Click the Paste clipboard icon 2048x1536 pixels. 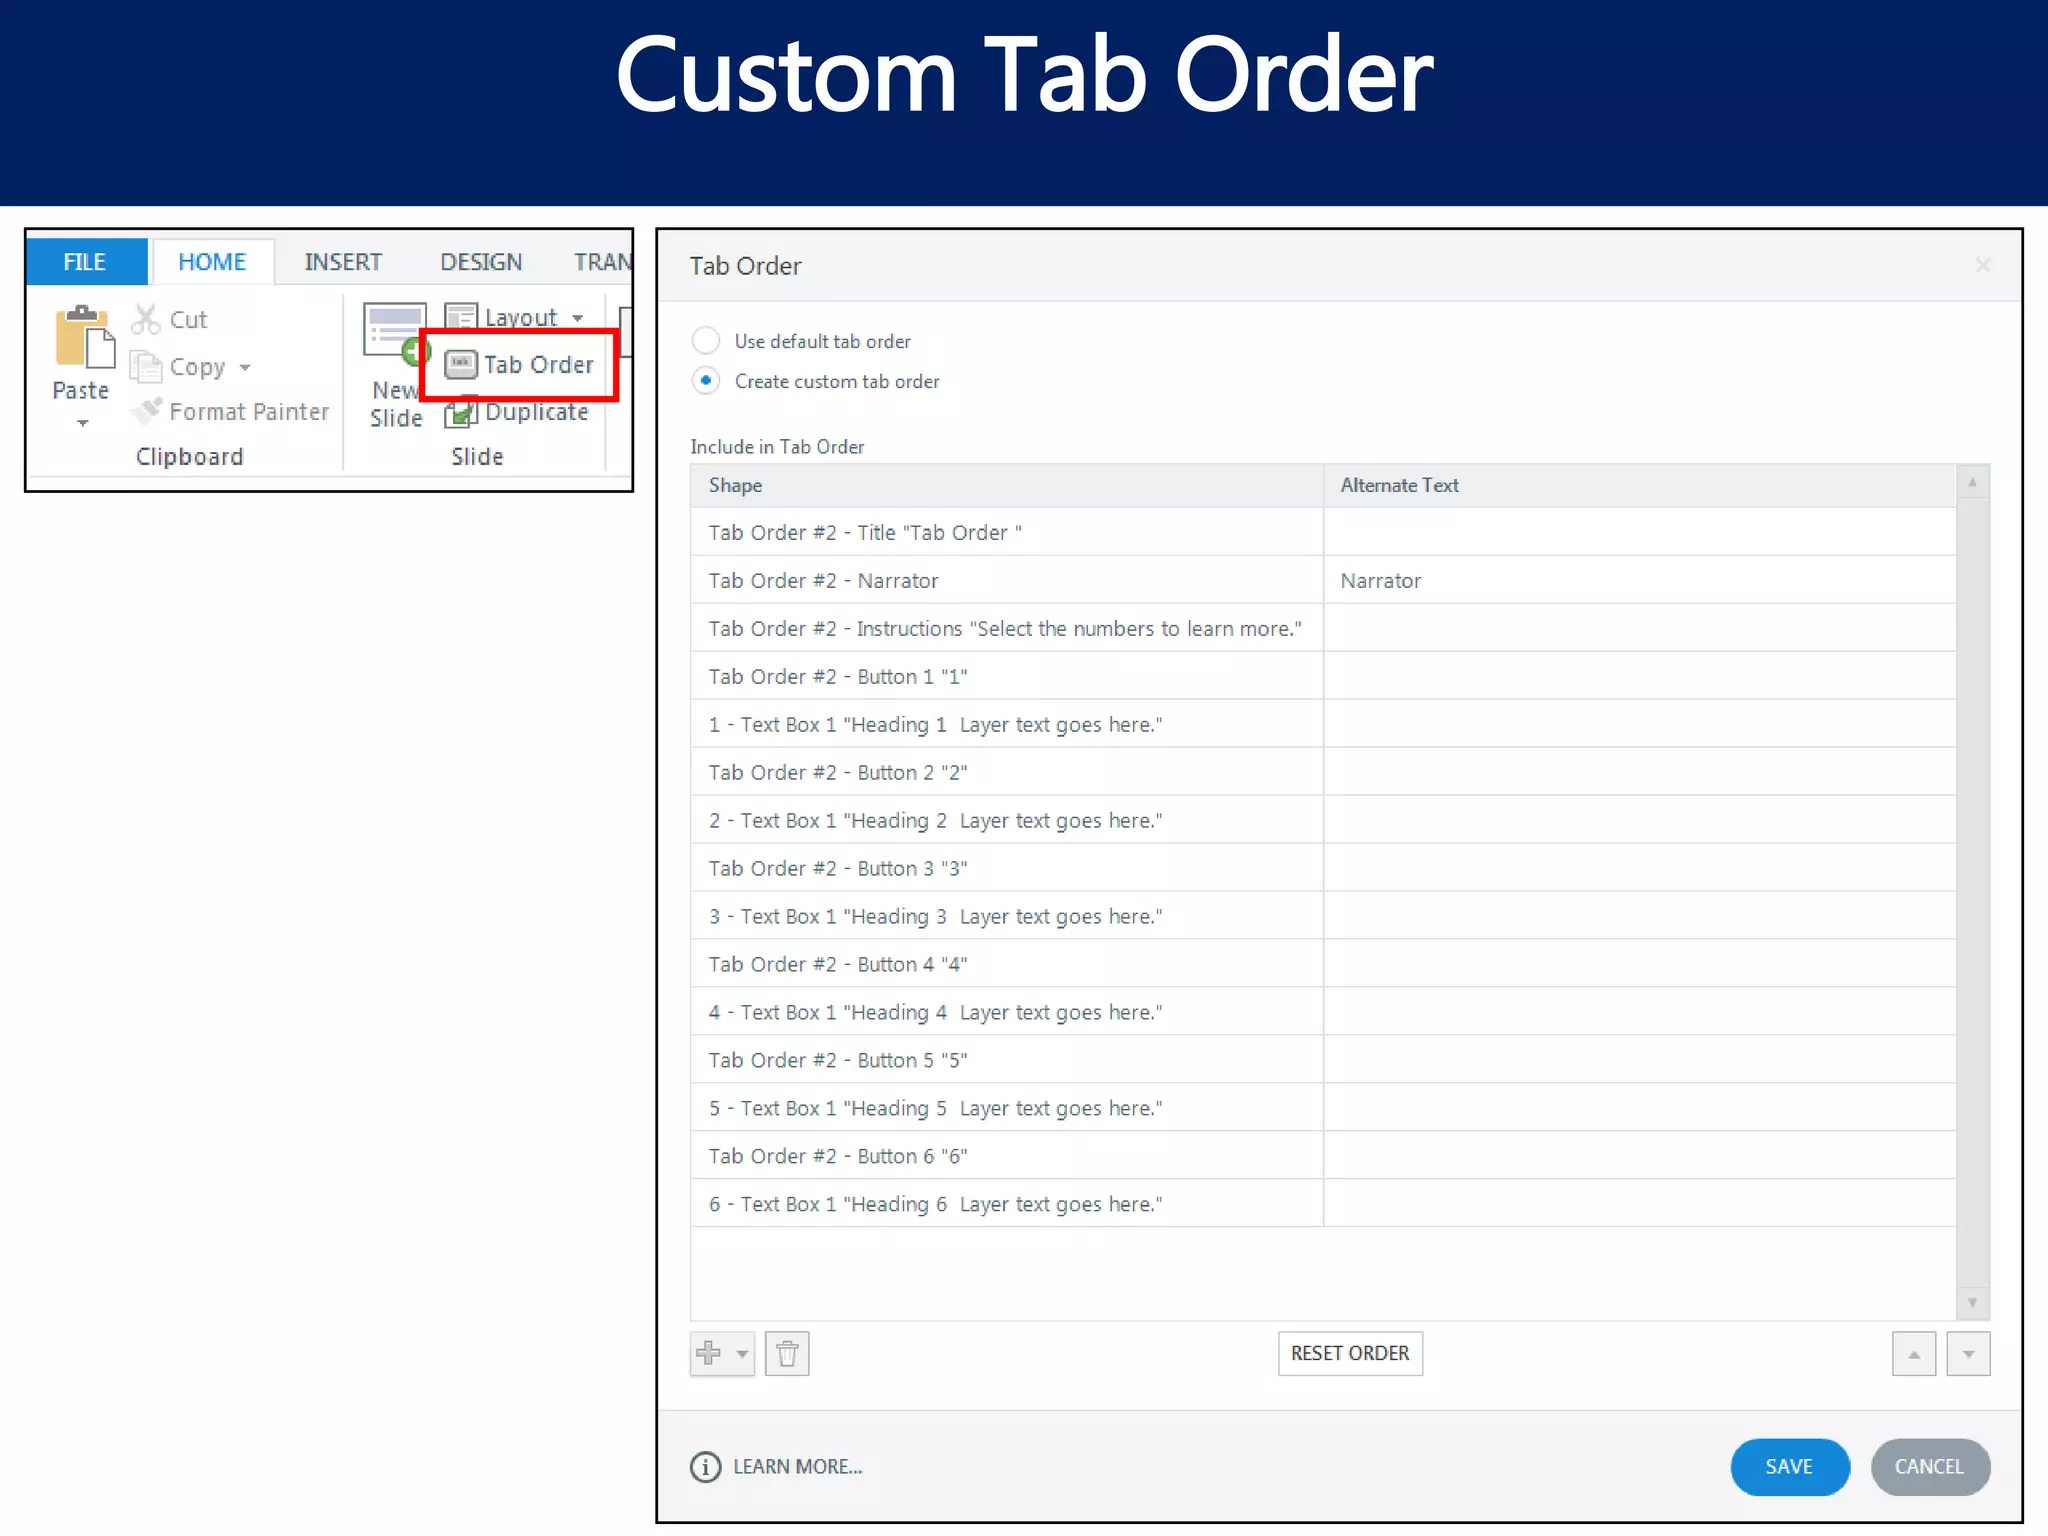point(84,336)
